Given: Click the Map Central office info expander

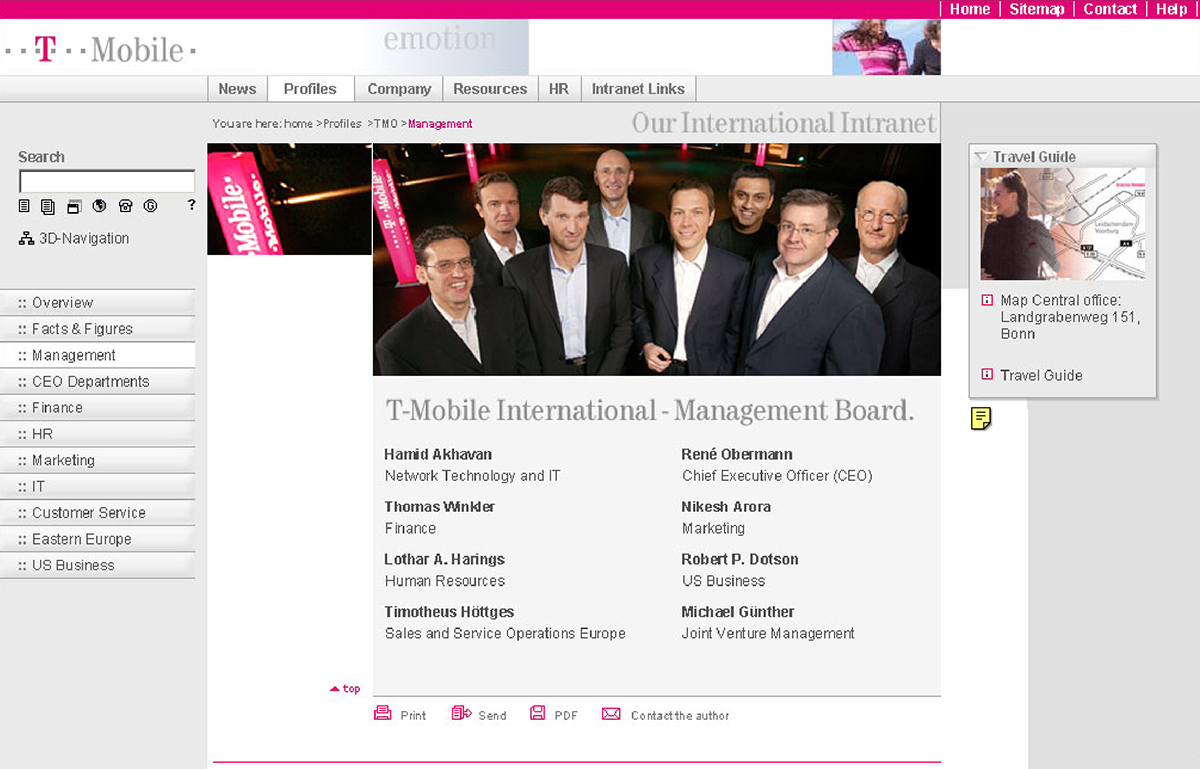Looking at the screenshot, I should (x=988, y=300).
